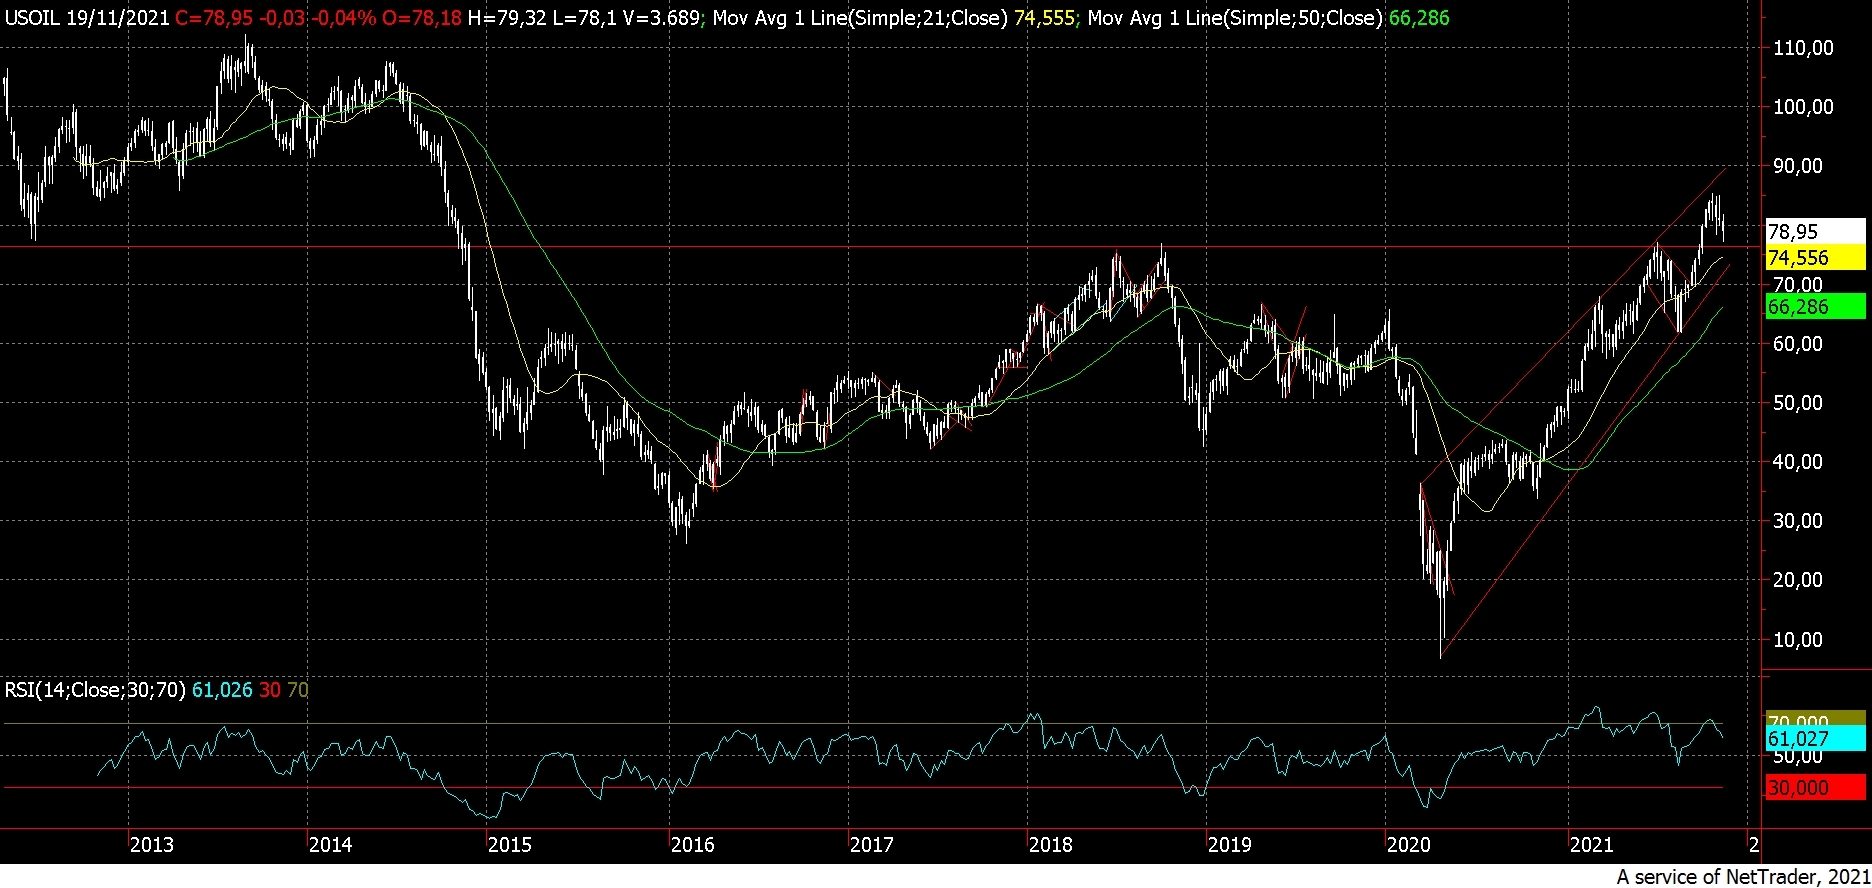The height and width of the screenshot is (888, 1872).
Task: Click the 2017 year label on time axis
Action: 871,845
